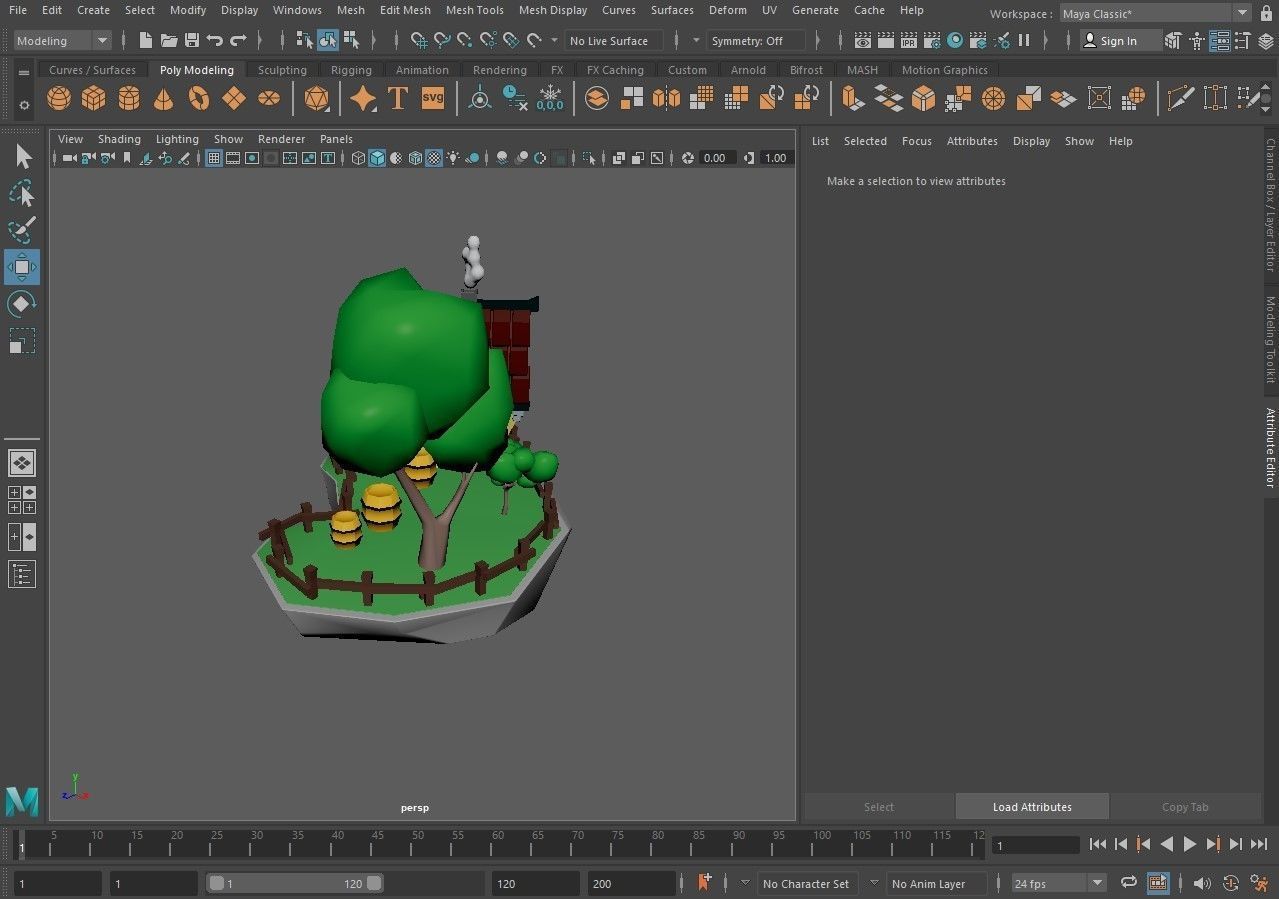1279x899 pixels.
Task: Open the Attribute Editor Focus menu
Action: pos(916,141)
